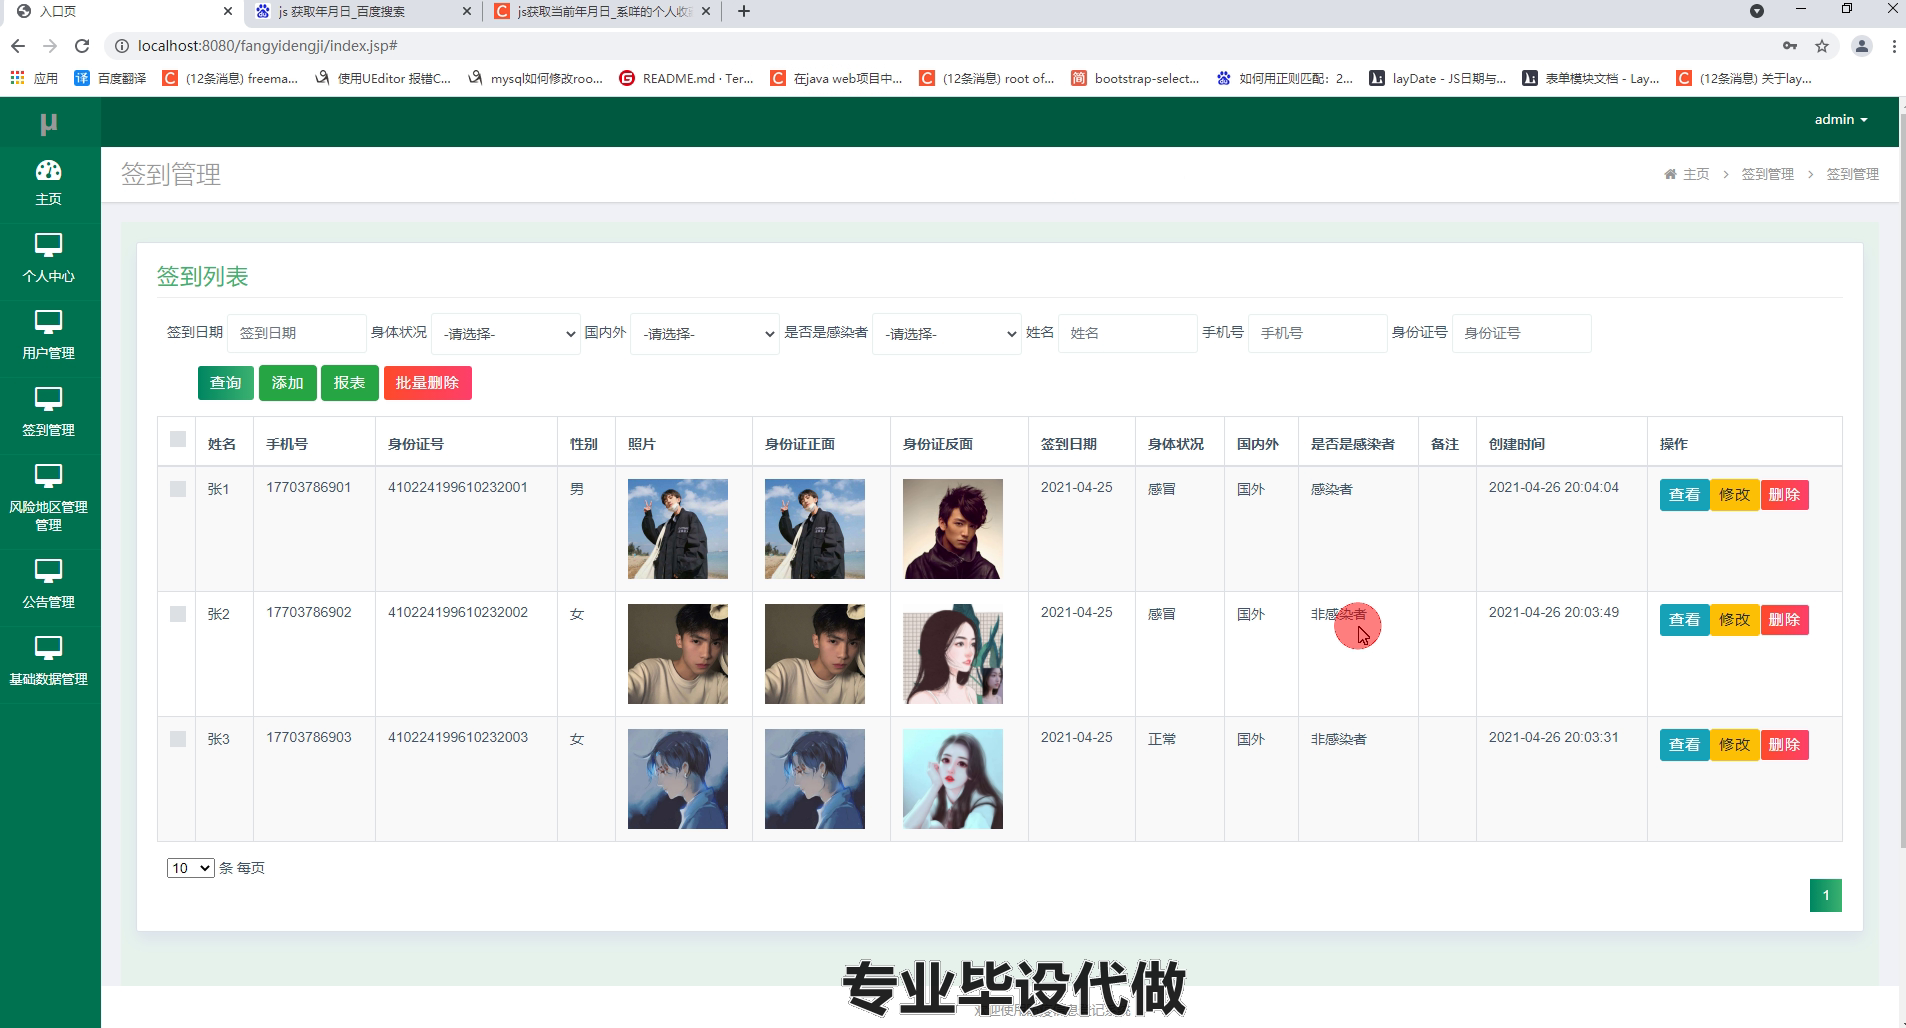This screenshot has height=1028, width=1906.
Task: Go back with the browser back arrow
Action: [18, 46]
